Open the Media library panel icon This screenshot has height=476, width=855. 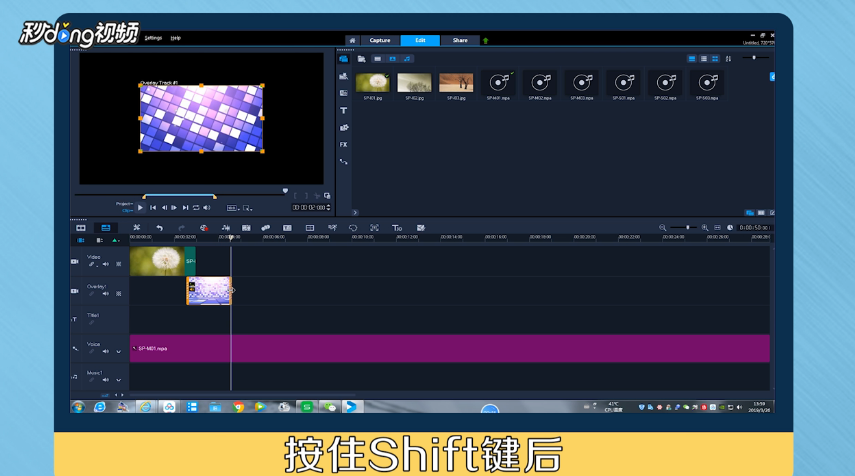pos(344,59)
